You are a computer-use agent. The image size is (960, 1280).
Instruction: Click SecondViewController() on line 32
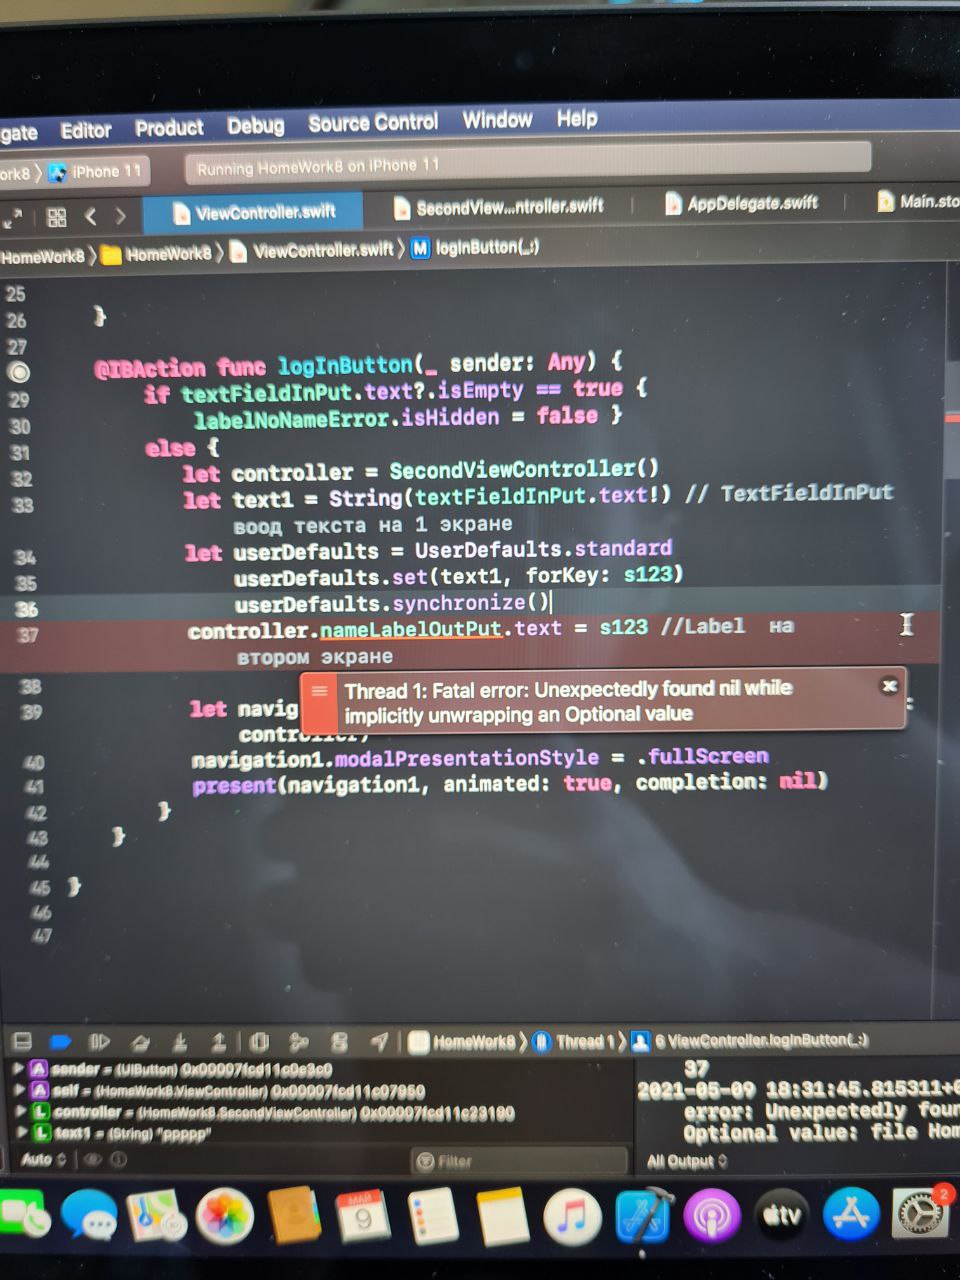pos(524,469)
